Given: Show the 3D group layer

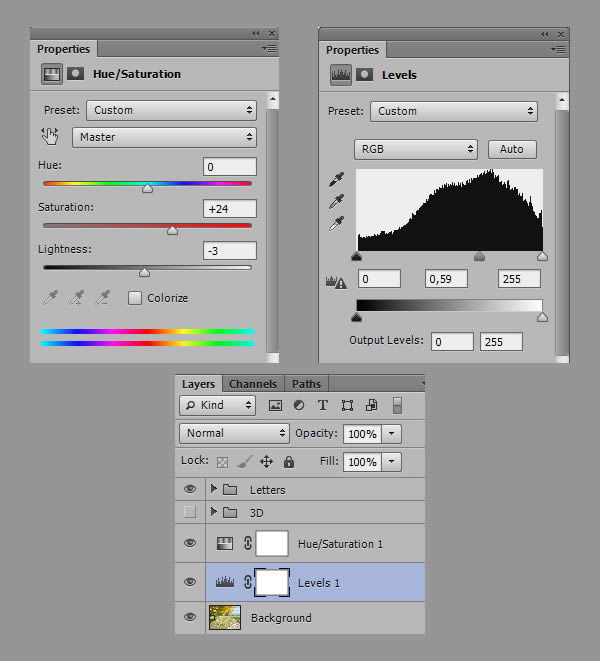Looking at the screenshot, I should (190, 513).
